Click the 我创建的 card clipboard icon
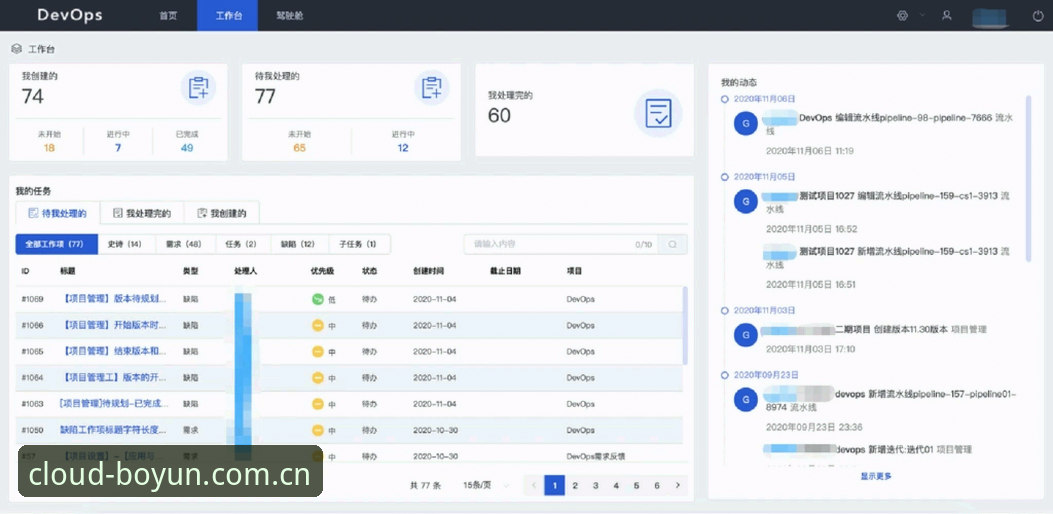 tap(198, 88)
